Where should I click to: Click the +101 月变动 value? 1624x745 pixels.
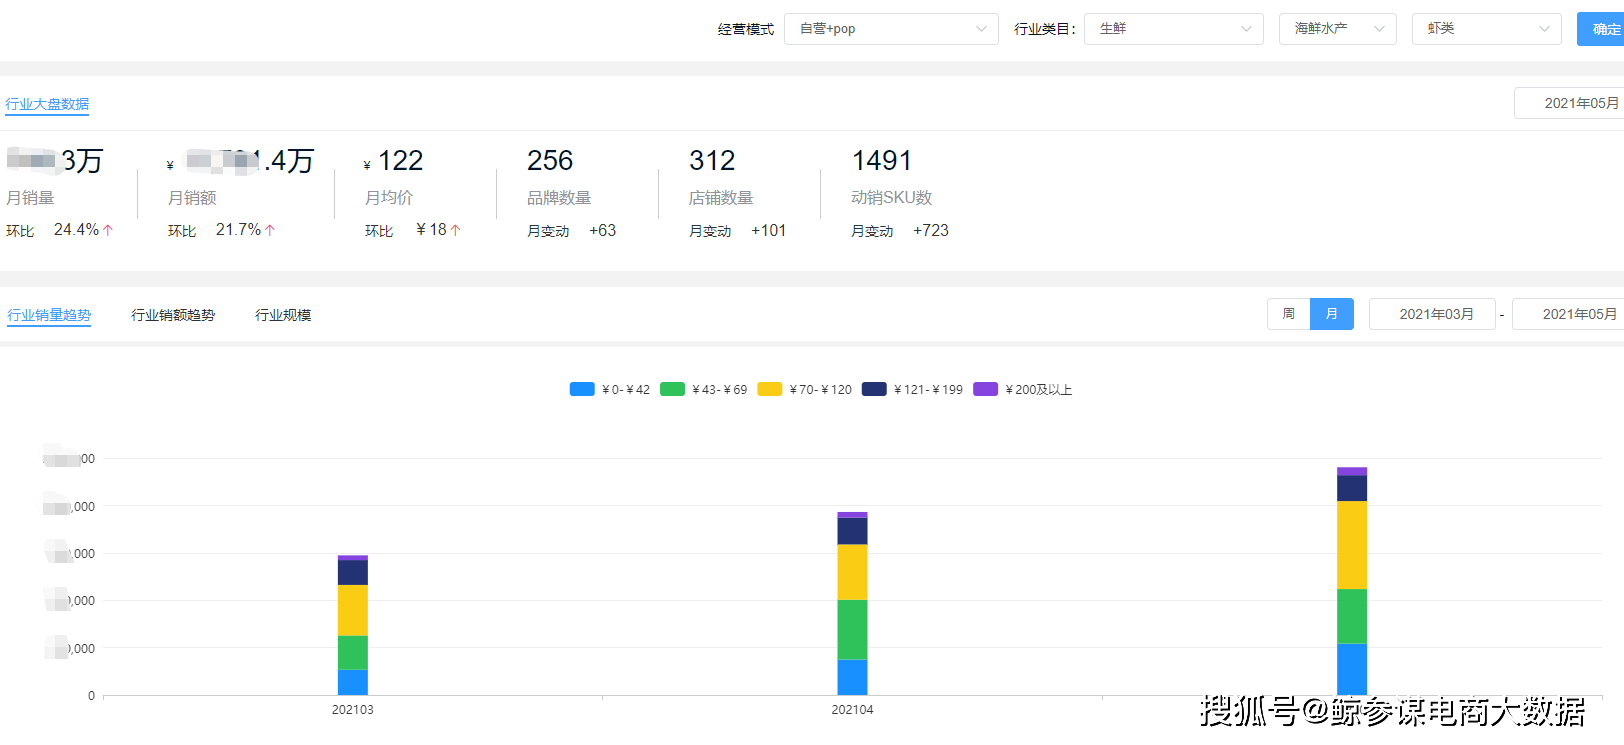768,231
